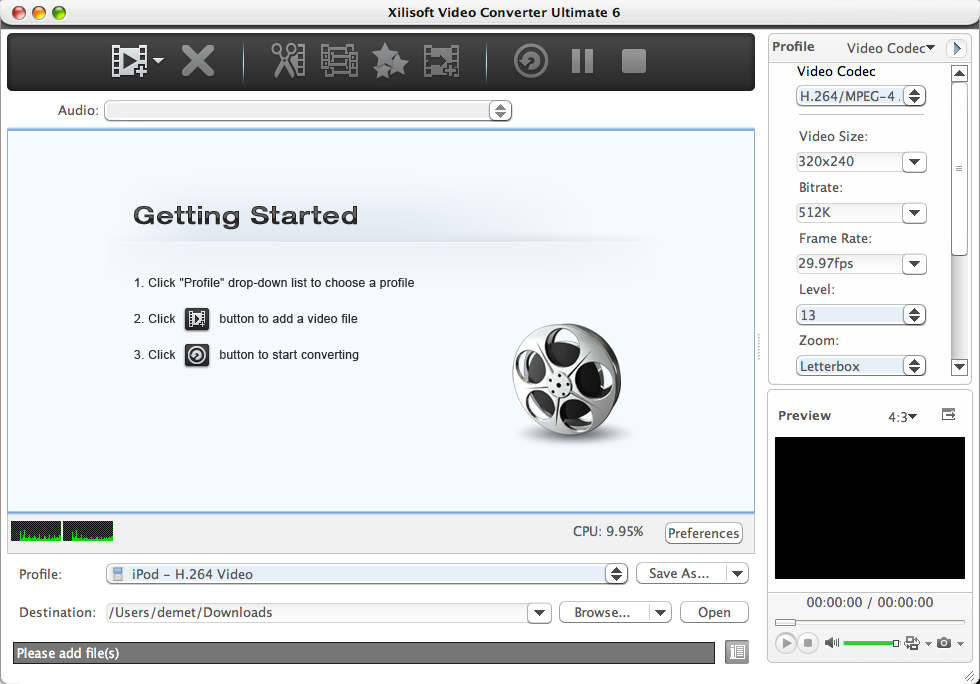Open the H.264/MPEG-4 video codec selector
The height and width of the screenshot is (684, 980).
(861, 96)
